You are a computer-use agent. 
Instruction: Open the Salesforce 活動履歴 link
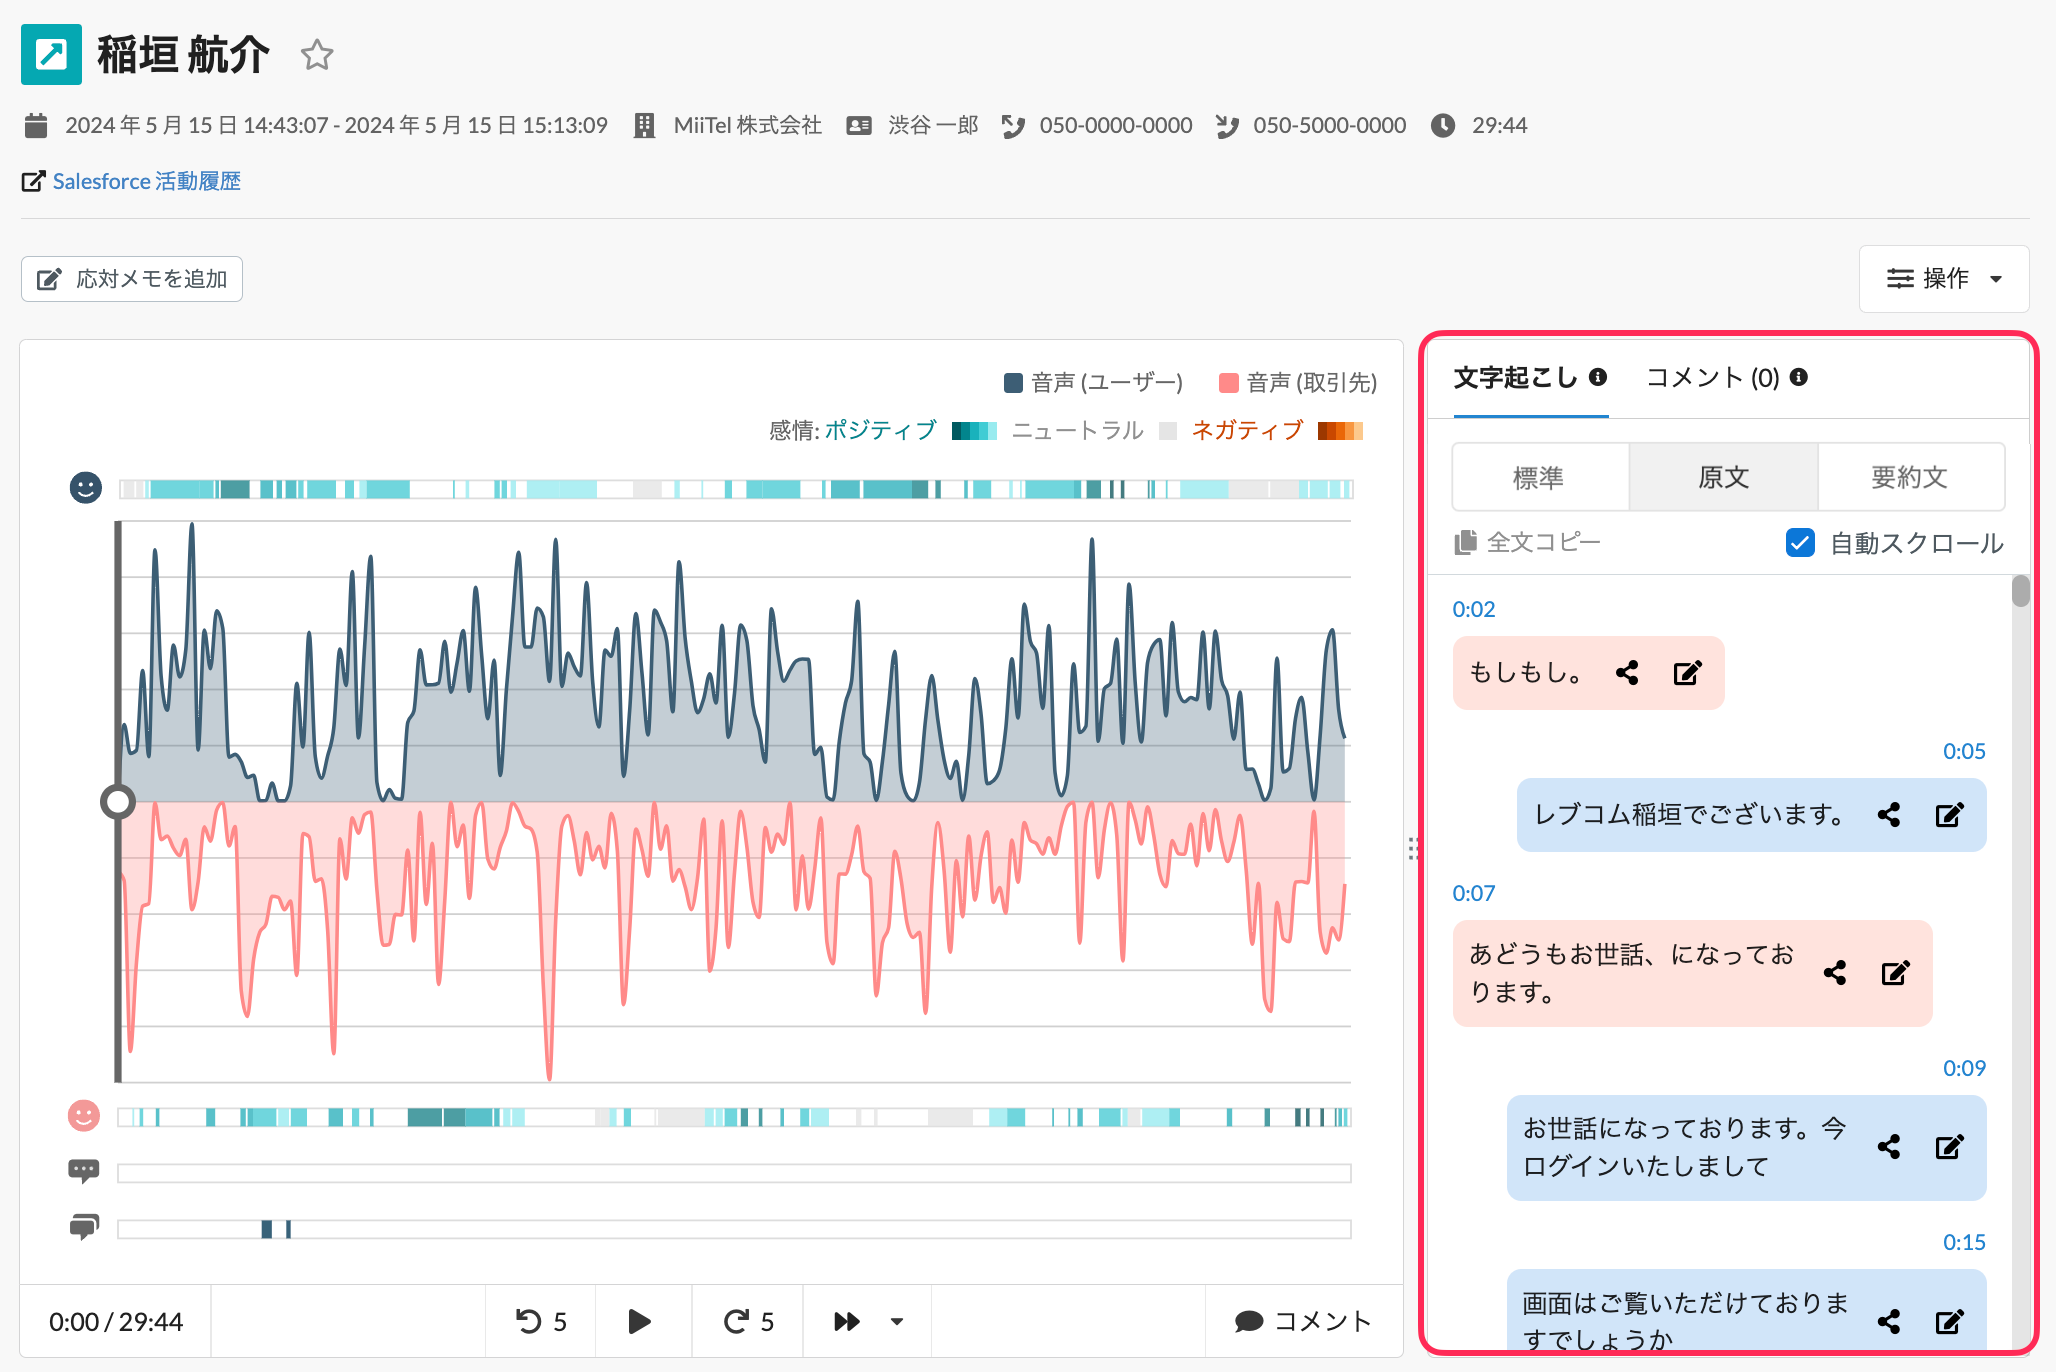pos(146,181)
